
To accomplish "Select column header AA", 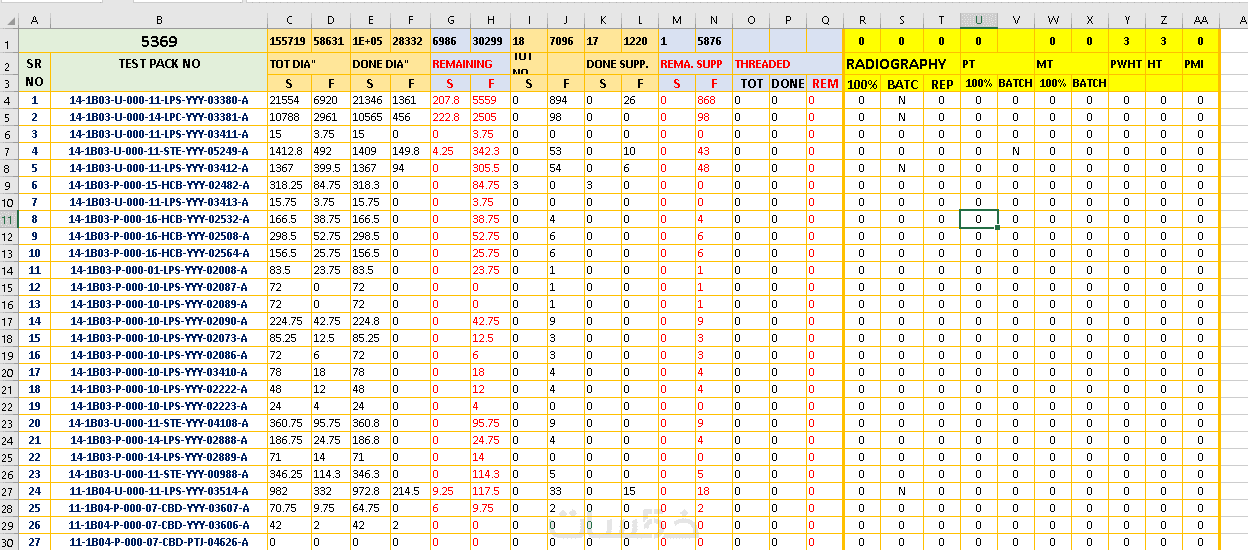I will click(1200, 20).
